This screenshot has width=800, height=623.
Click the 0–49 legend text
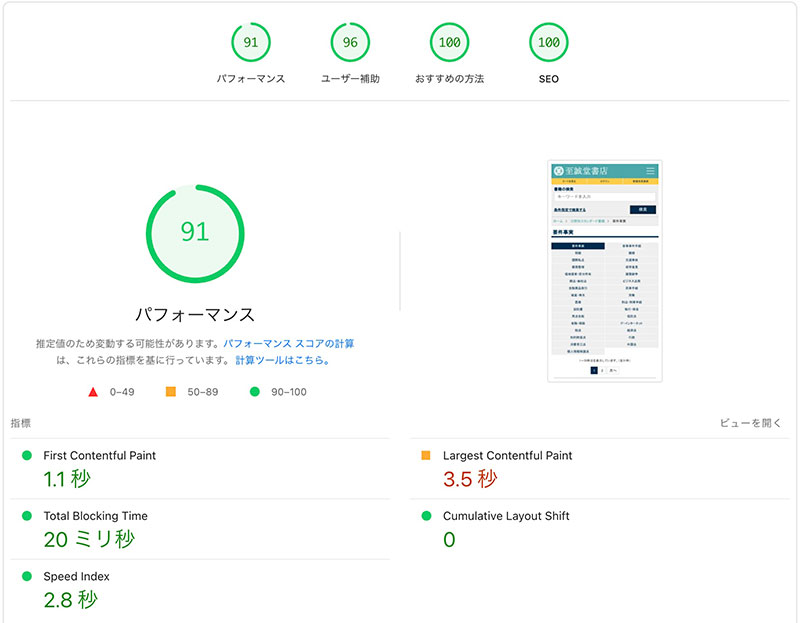pos(122,392)
